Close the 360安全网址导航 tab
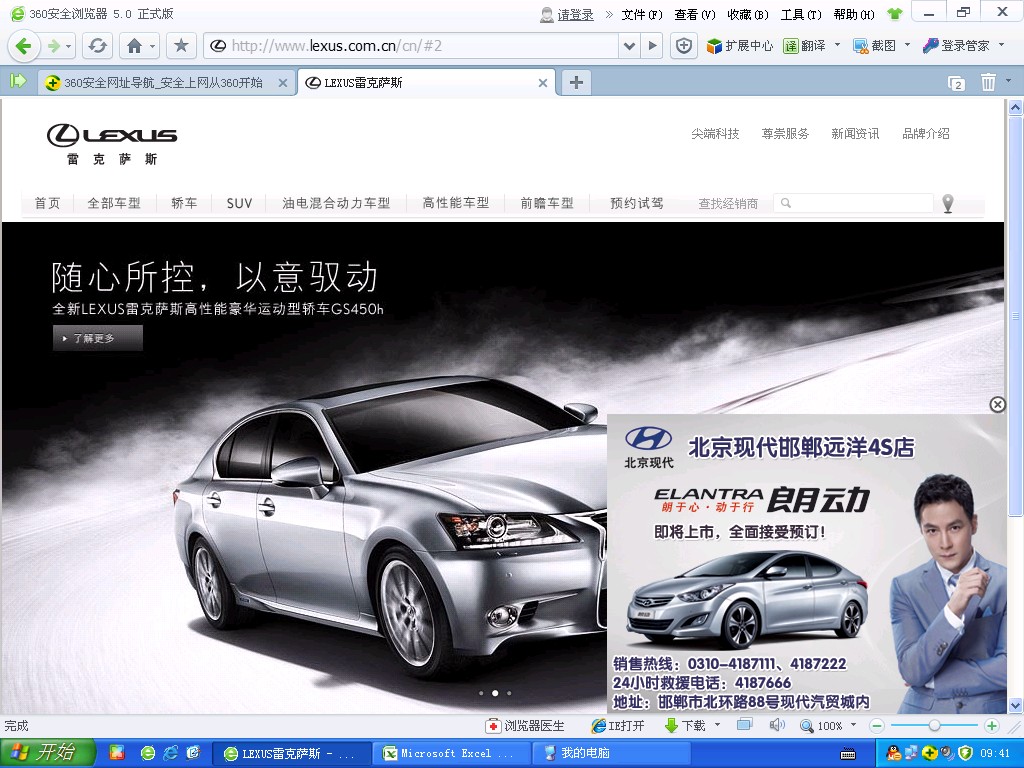1024x768 pixels. [x=283, y=83]
